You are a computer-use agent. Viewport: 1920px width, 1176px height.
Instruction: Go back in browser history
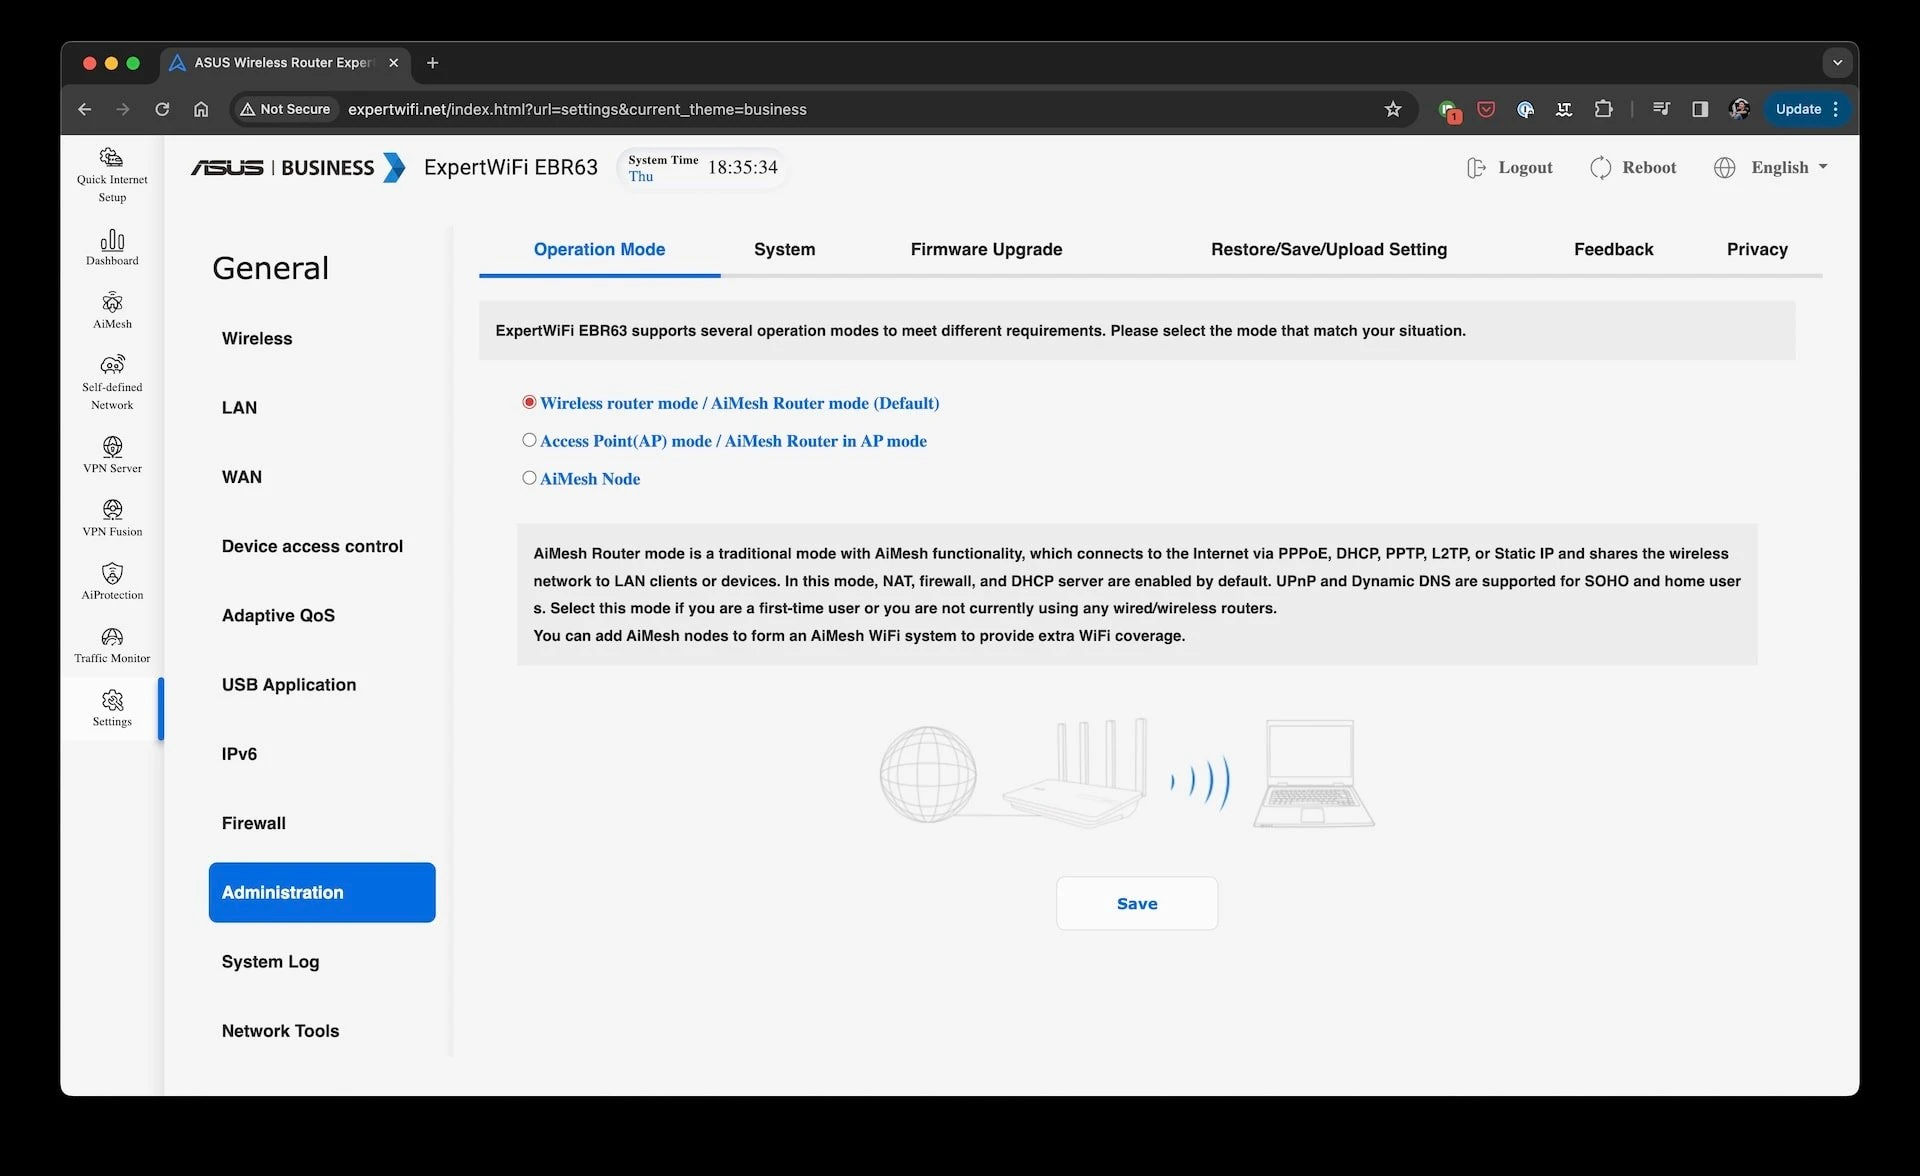click(84, 109)
